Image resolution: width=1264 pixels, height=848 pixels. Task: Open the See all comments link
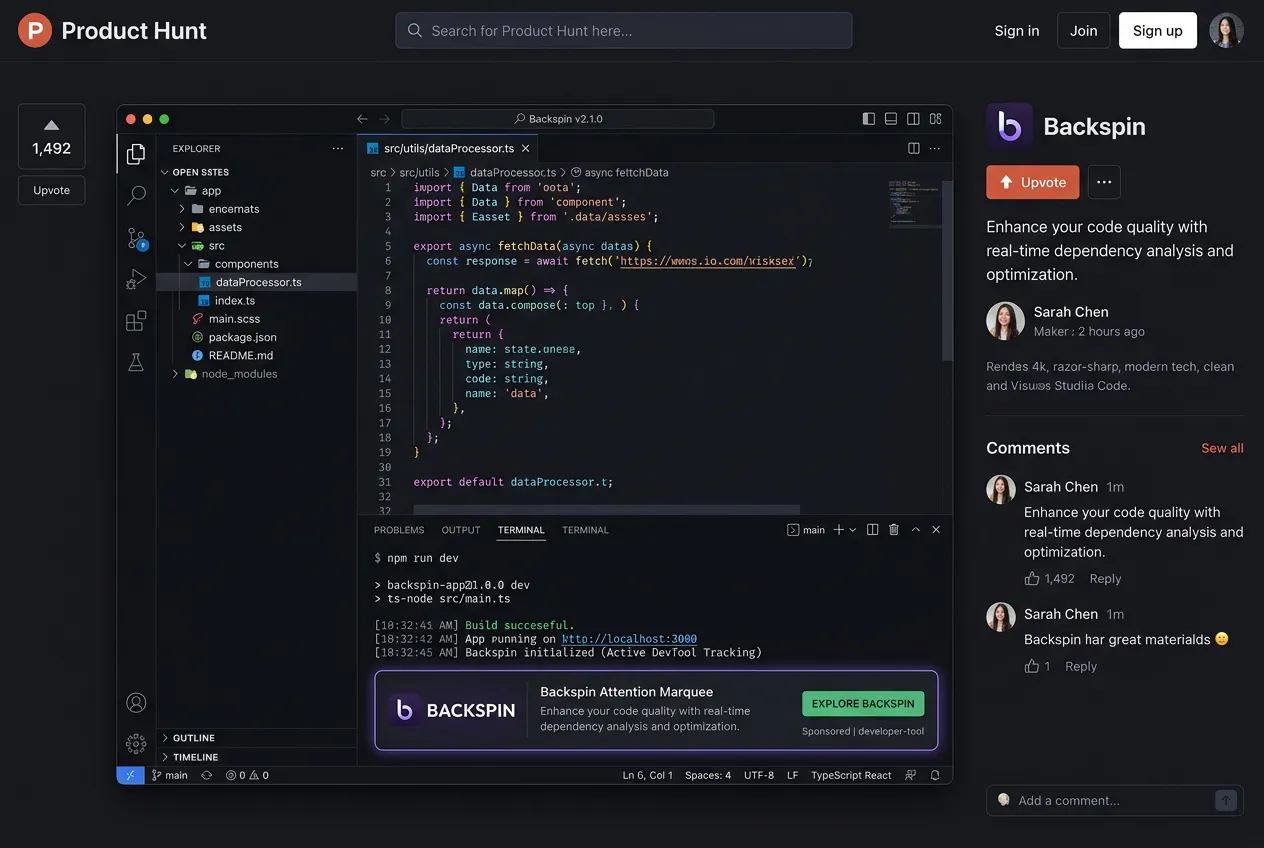(1222, 448)
